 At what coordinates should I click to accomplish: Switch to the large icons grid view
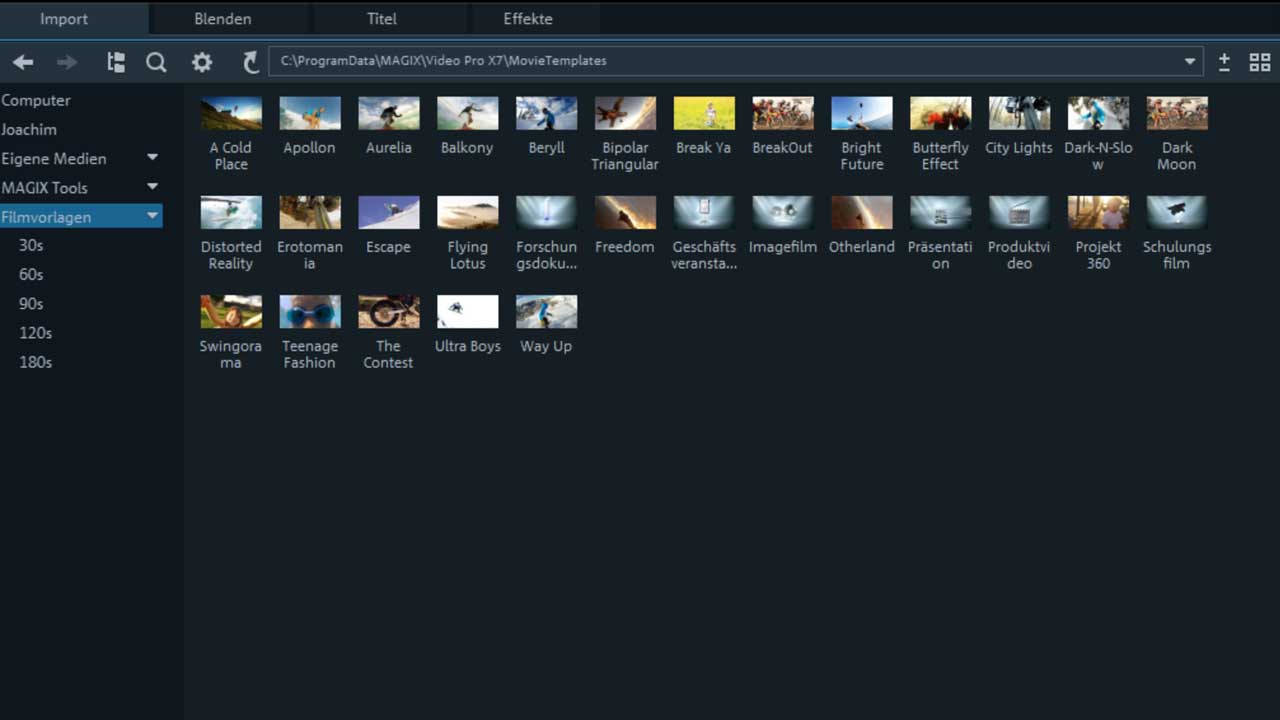[1260, 62]
